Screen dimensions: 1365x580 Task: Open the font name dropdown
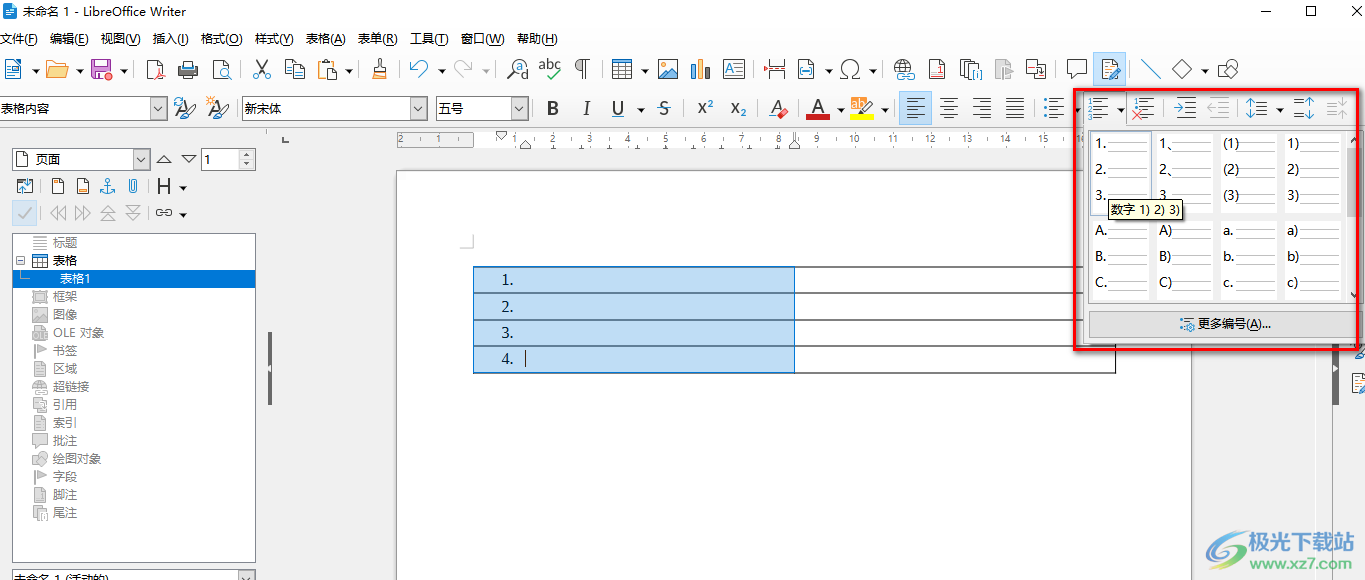419,108
